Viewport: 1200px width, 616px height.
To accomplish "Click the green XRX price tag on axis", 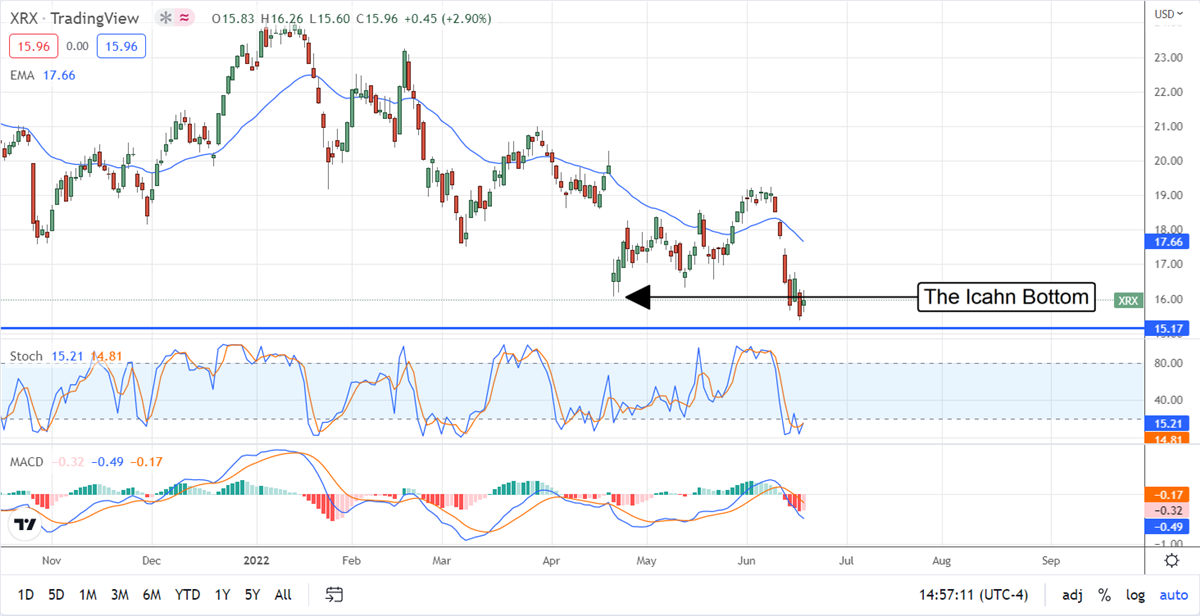I will coord(1129,300).
